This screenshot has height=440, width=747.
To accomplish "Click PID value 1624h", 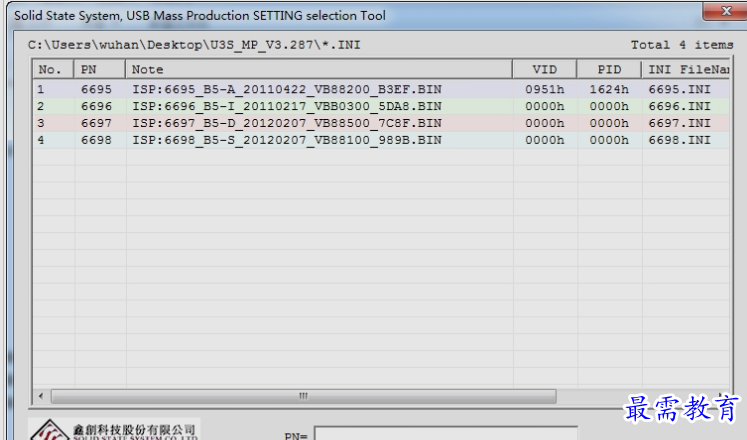I will (x=609, y=90).
